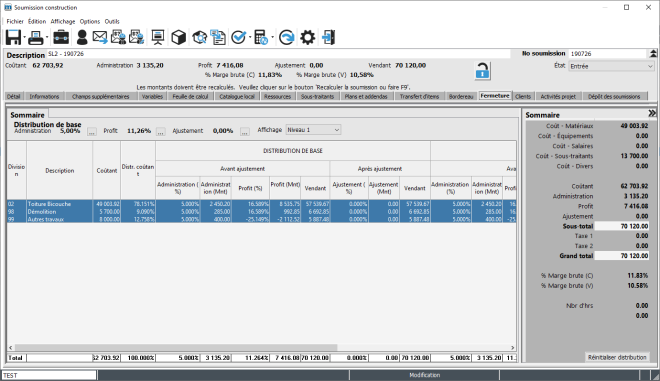Click the copy document transfer icon
This screenshot has height=381, width=660.
pos(218,37)
